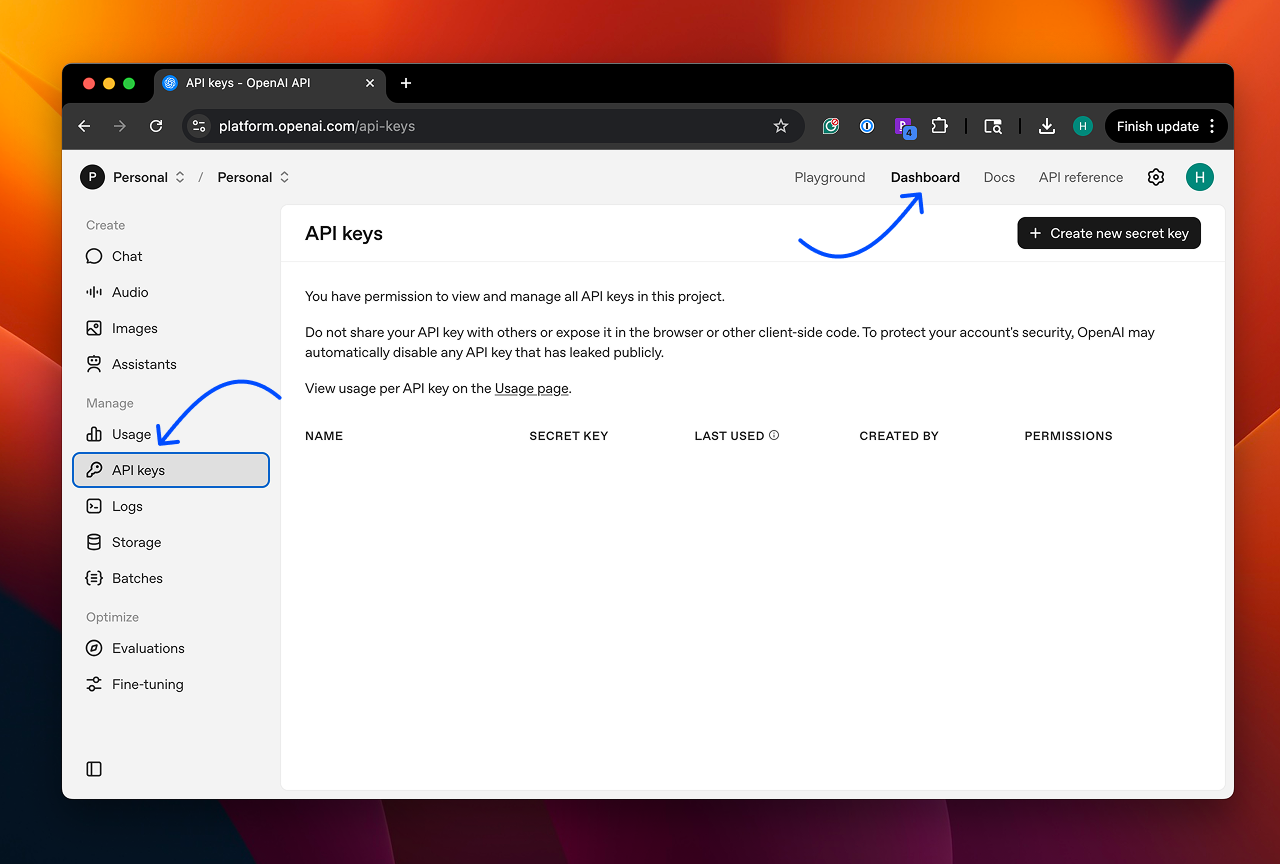Screen dimensions: 1280x864
Task: Open the settings gear icon
Action: point(1156,177)
